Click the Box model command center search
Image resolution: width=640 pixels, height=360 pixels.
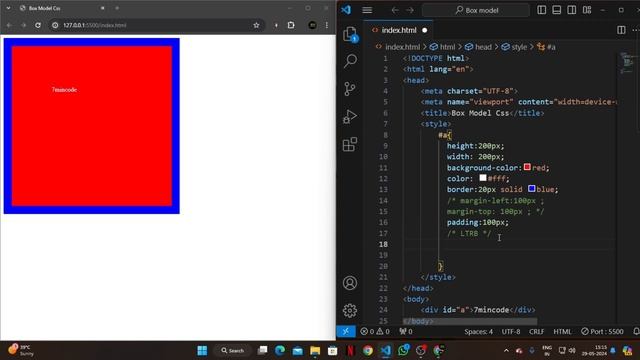[476, 10]
